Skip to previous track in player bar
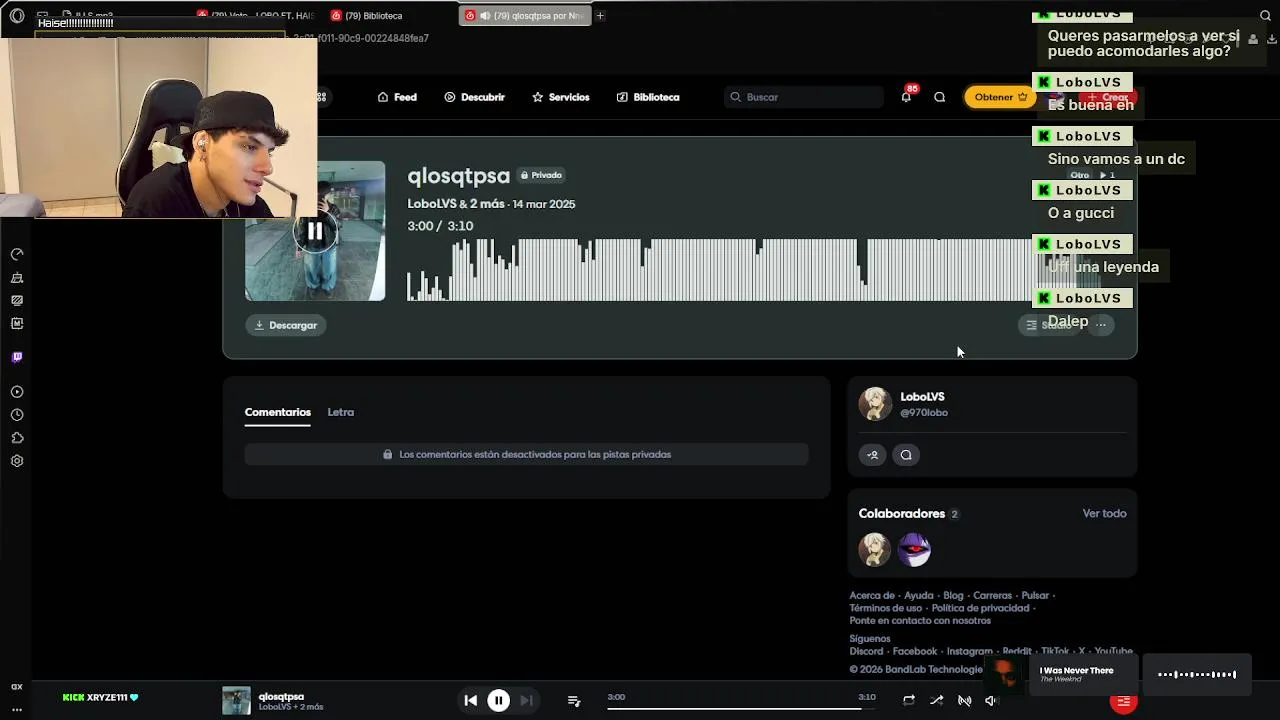This screenshot has height=720, width=1280. [471, 701]
